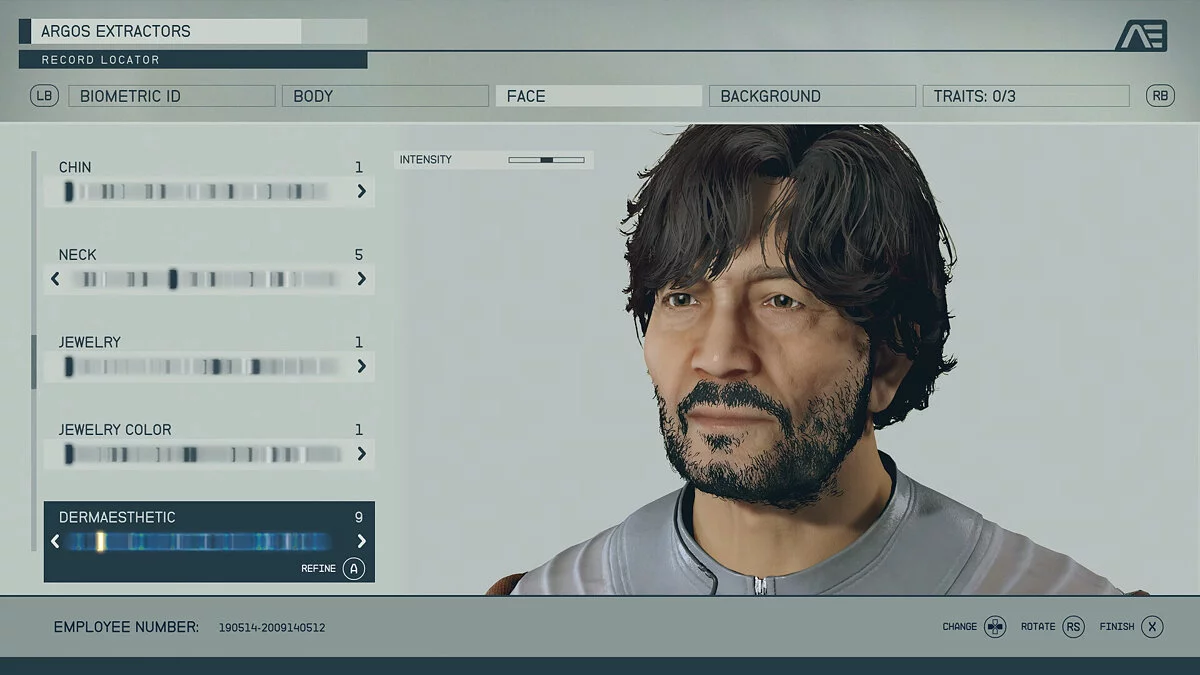Screen dimensions: 1200x675
Task: Click right arrow on Dermaesthetic selector
Action: (361, 541)
